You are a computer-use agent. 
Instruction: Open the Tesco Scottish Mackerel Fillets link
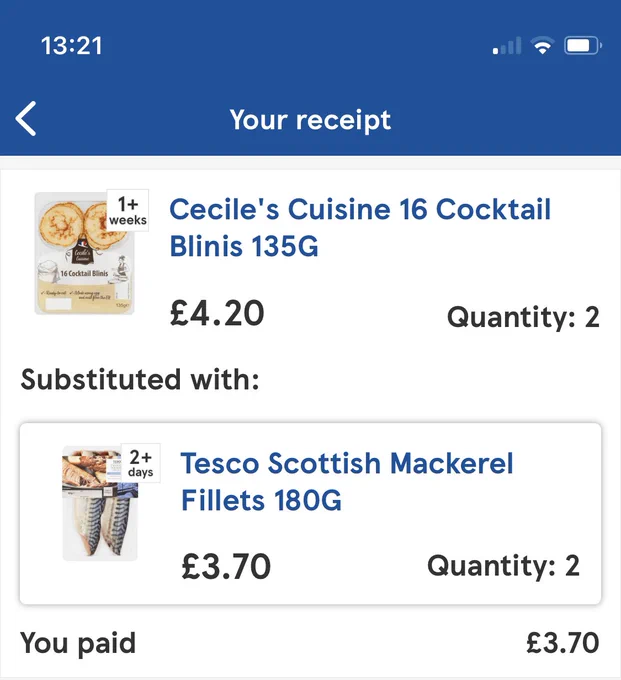[x=346, y=482]
